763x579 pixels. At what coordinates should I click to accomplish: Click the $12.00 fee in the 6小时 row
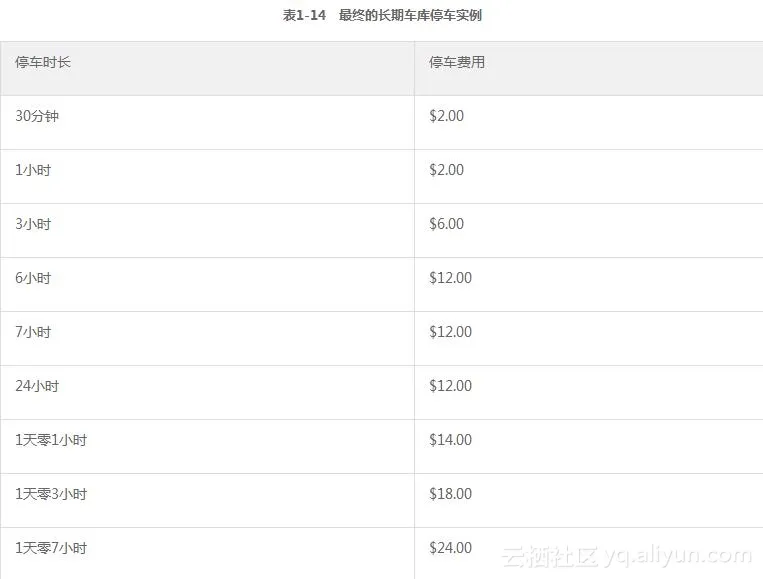(450, 278)
